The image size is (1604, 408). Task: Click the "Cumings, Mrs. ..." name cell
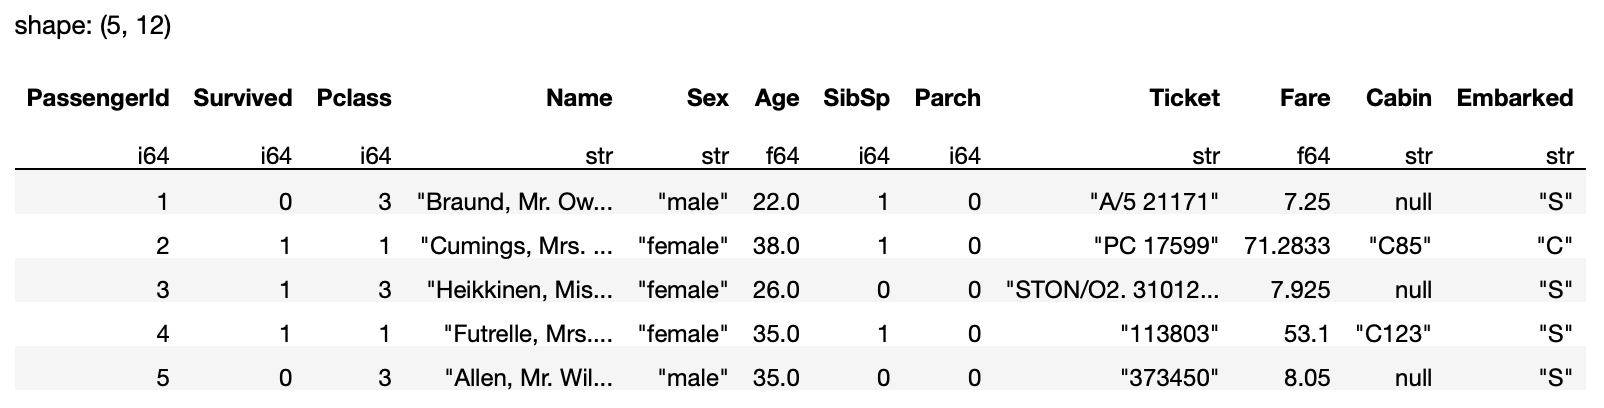point(516,246)
